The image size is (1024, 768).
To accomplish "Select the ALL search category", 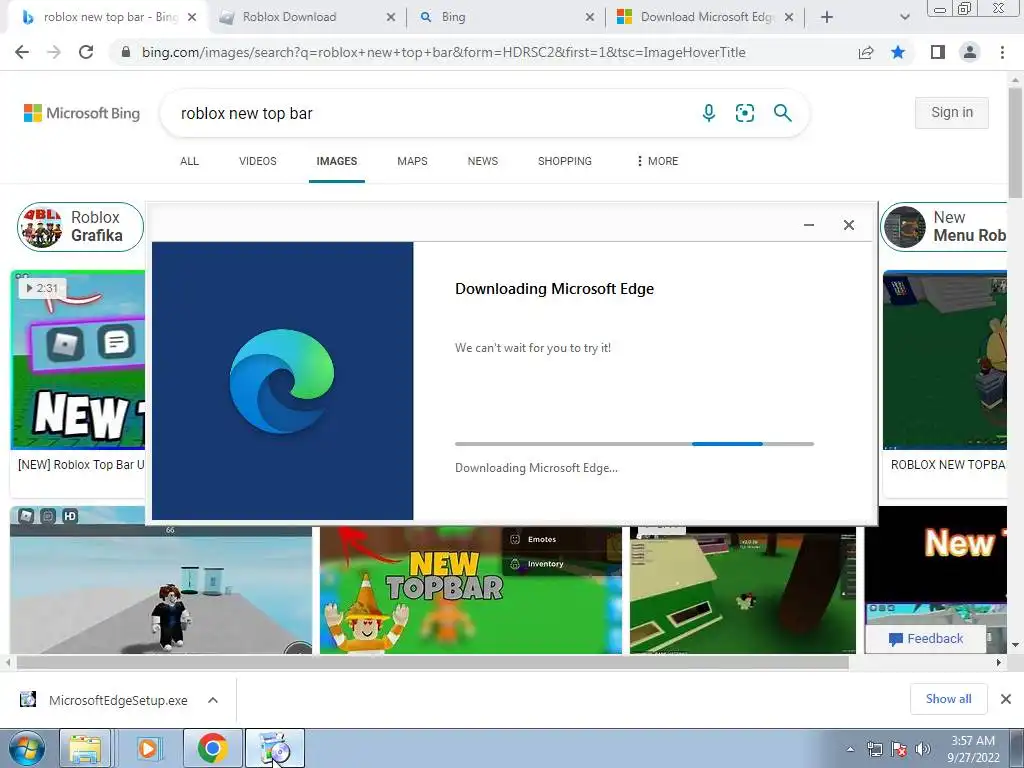I will [x=189, y=161].
